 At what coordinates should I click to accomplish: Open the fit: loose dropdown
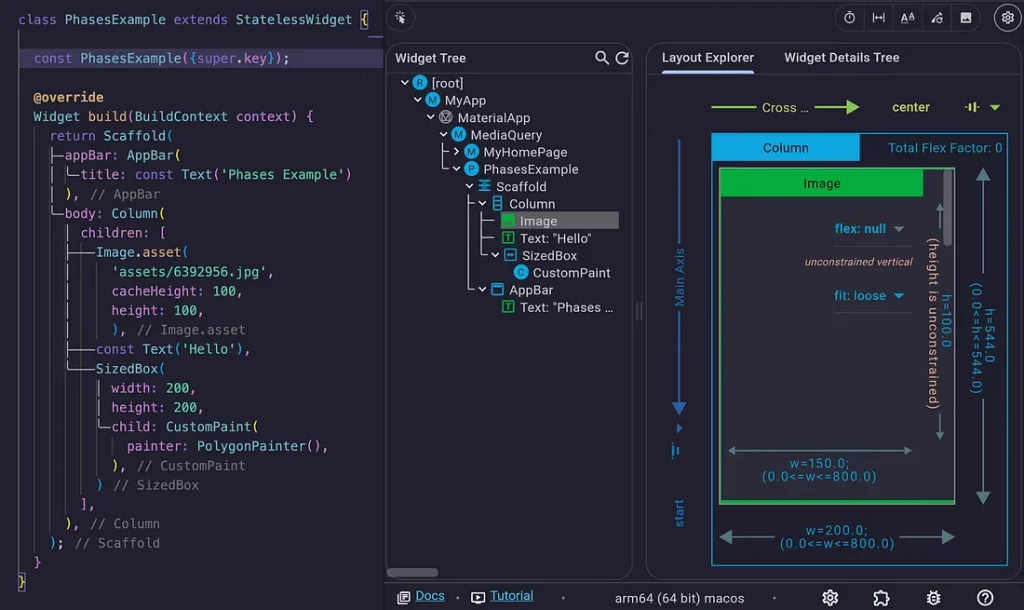869,296
